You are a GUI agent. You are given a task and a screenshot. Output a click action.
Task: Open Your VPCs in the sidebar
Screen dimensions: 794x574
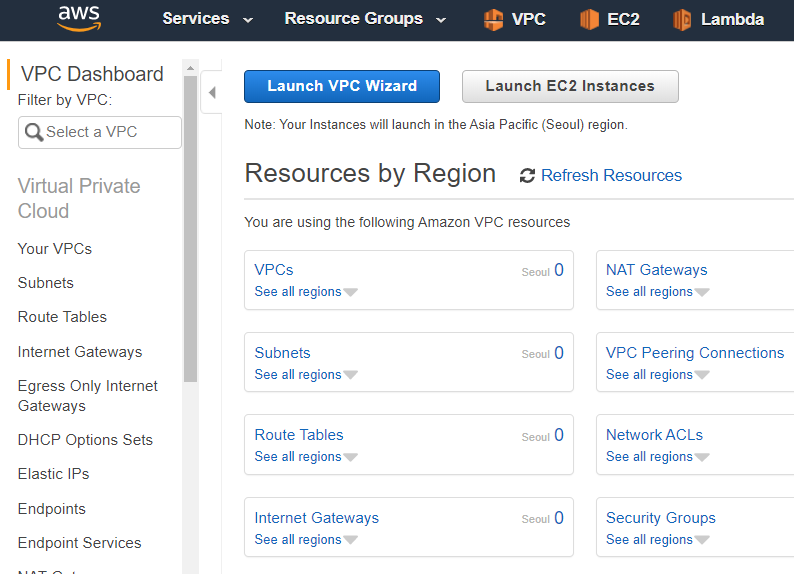(55, 249)
